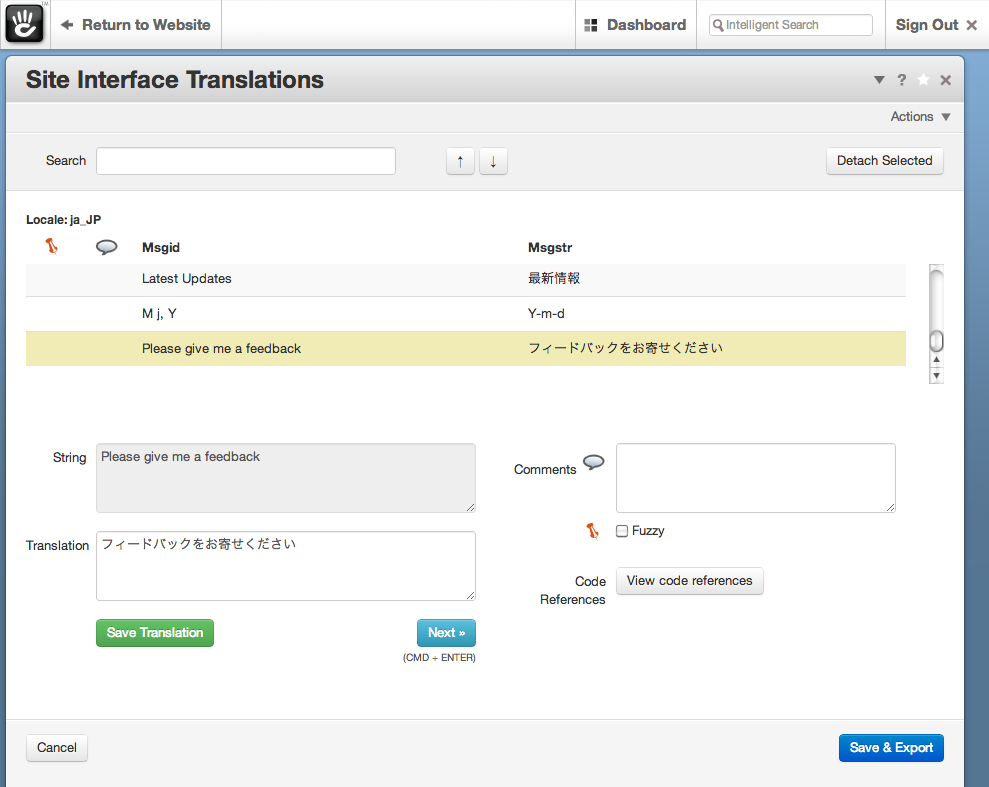The image size is (989, 787).
Task: Enable the Fuzzy checkbox
Action: coord(622,531)
